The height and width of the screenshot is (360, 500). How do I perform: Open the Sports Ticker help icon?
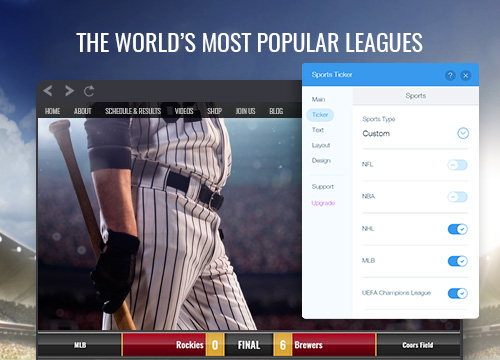(450, 75)
